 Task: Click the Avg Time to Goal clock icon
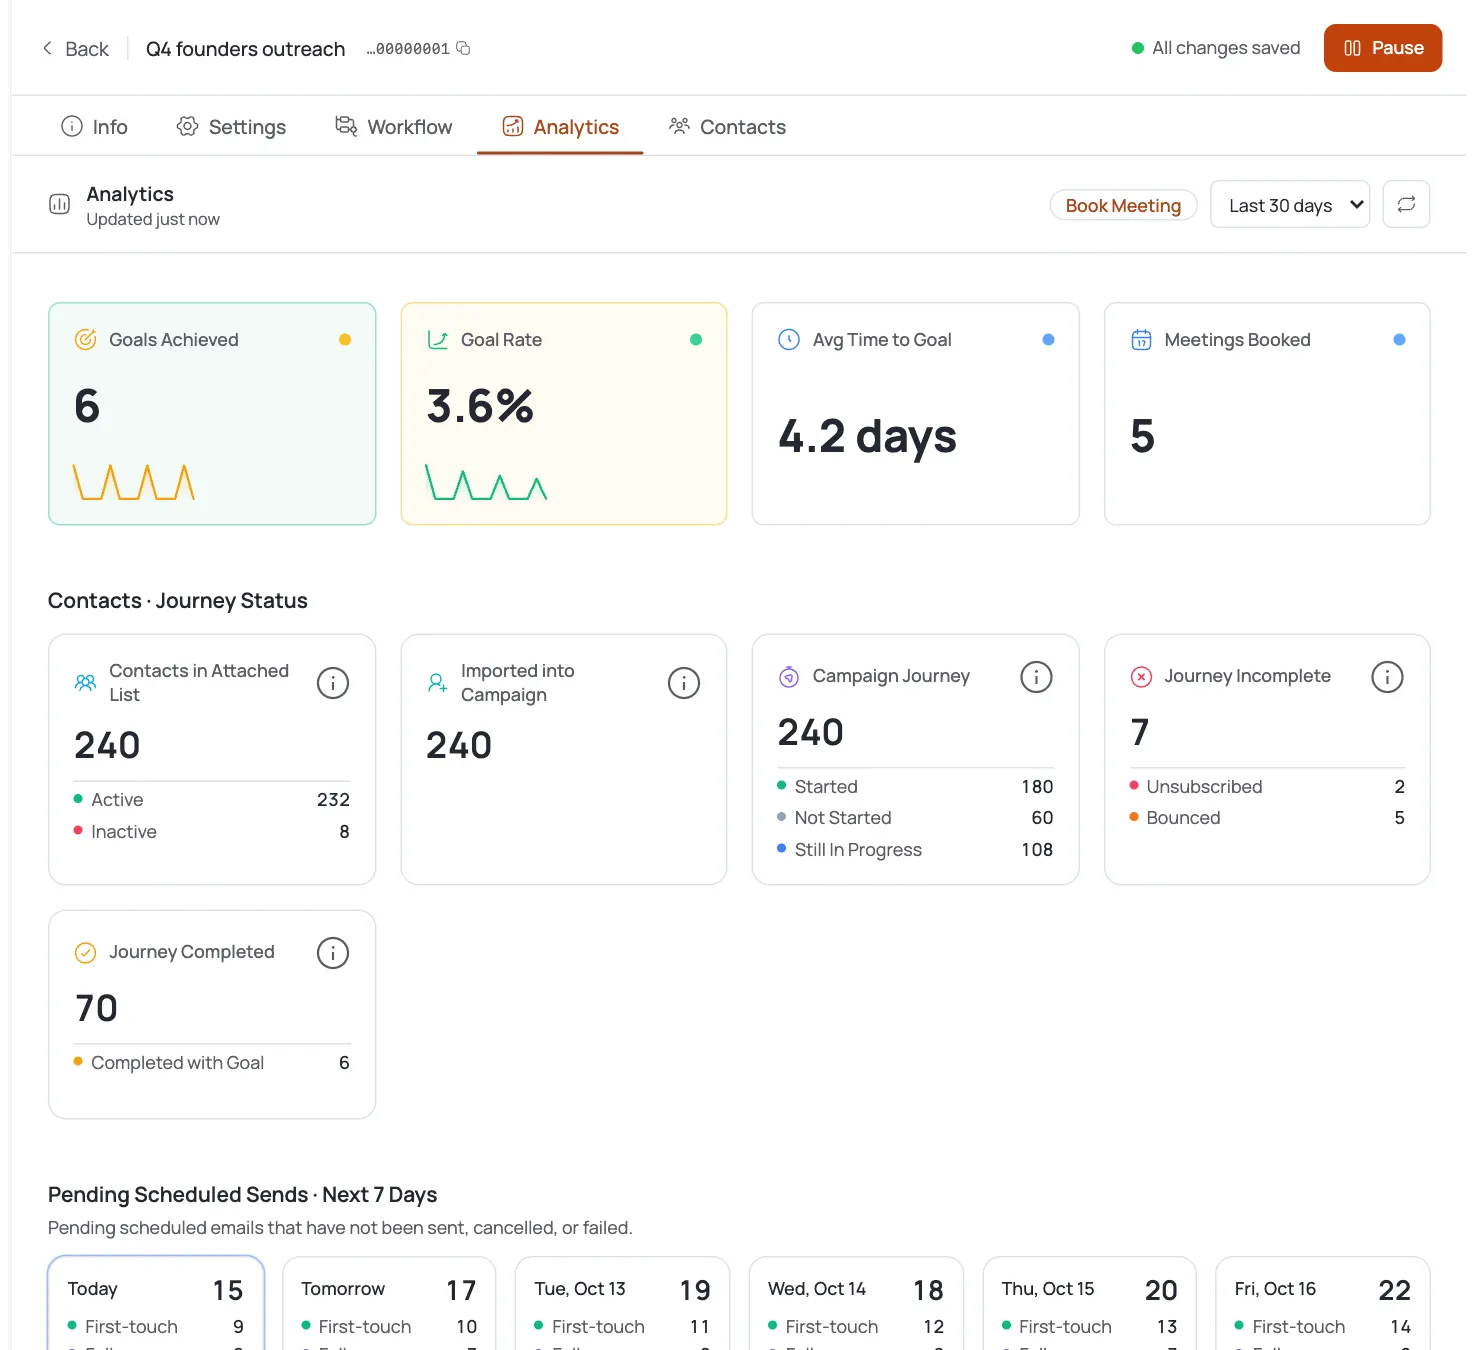point(789,340)
